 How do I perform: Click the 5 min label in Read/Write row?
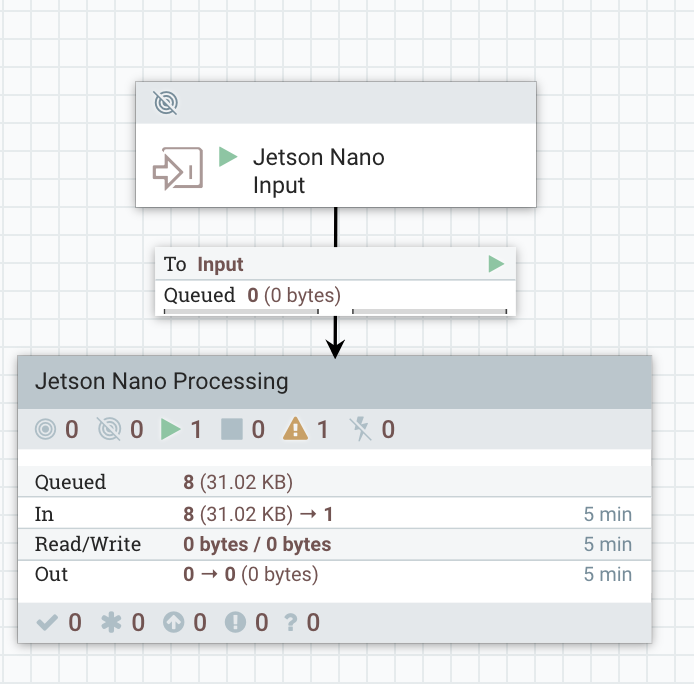tap(608, 544)
